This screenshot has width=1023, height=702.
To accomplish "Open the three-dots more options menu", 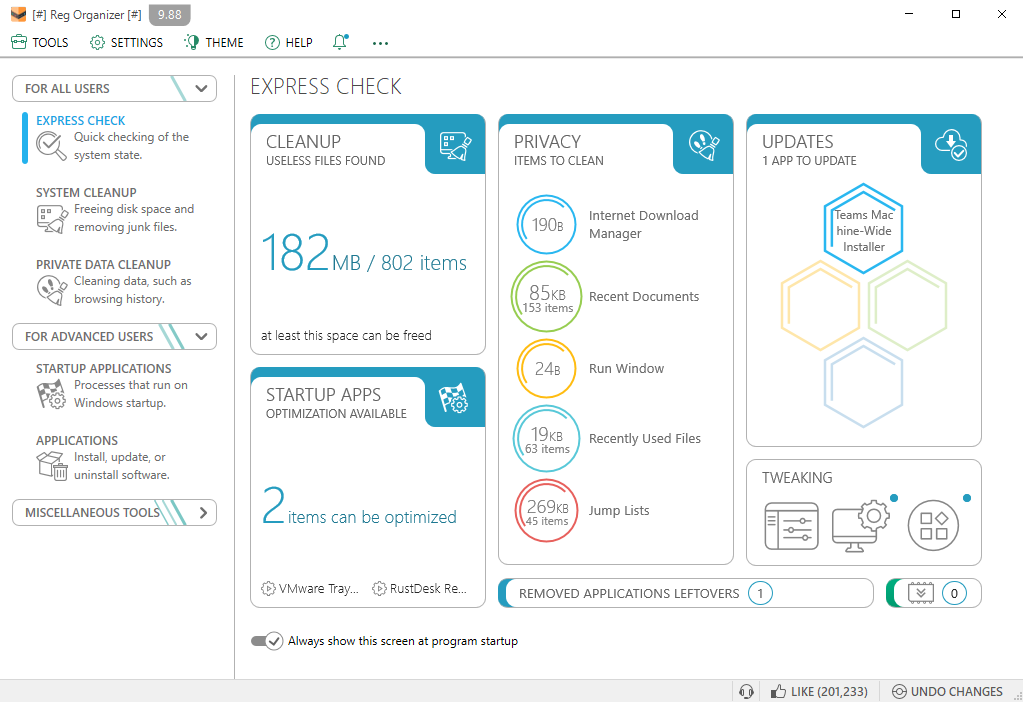I will [x=380, y=43].
